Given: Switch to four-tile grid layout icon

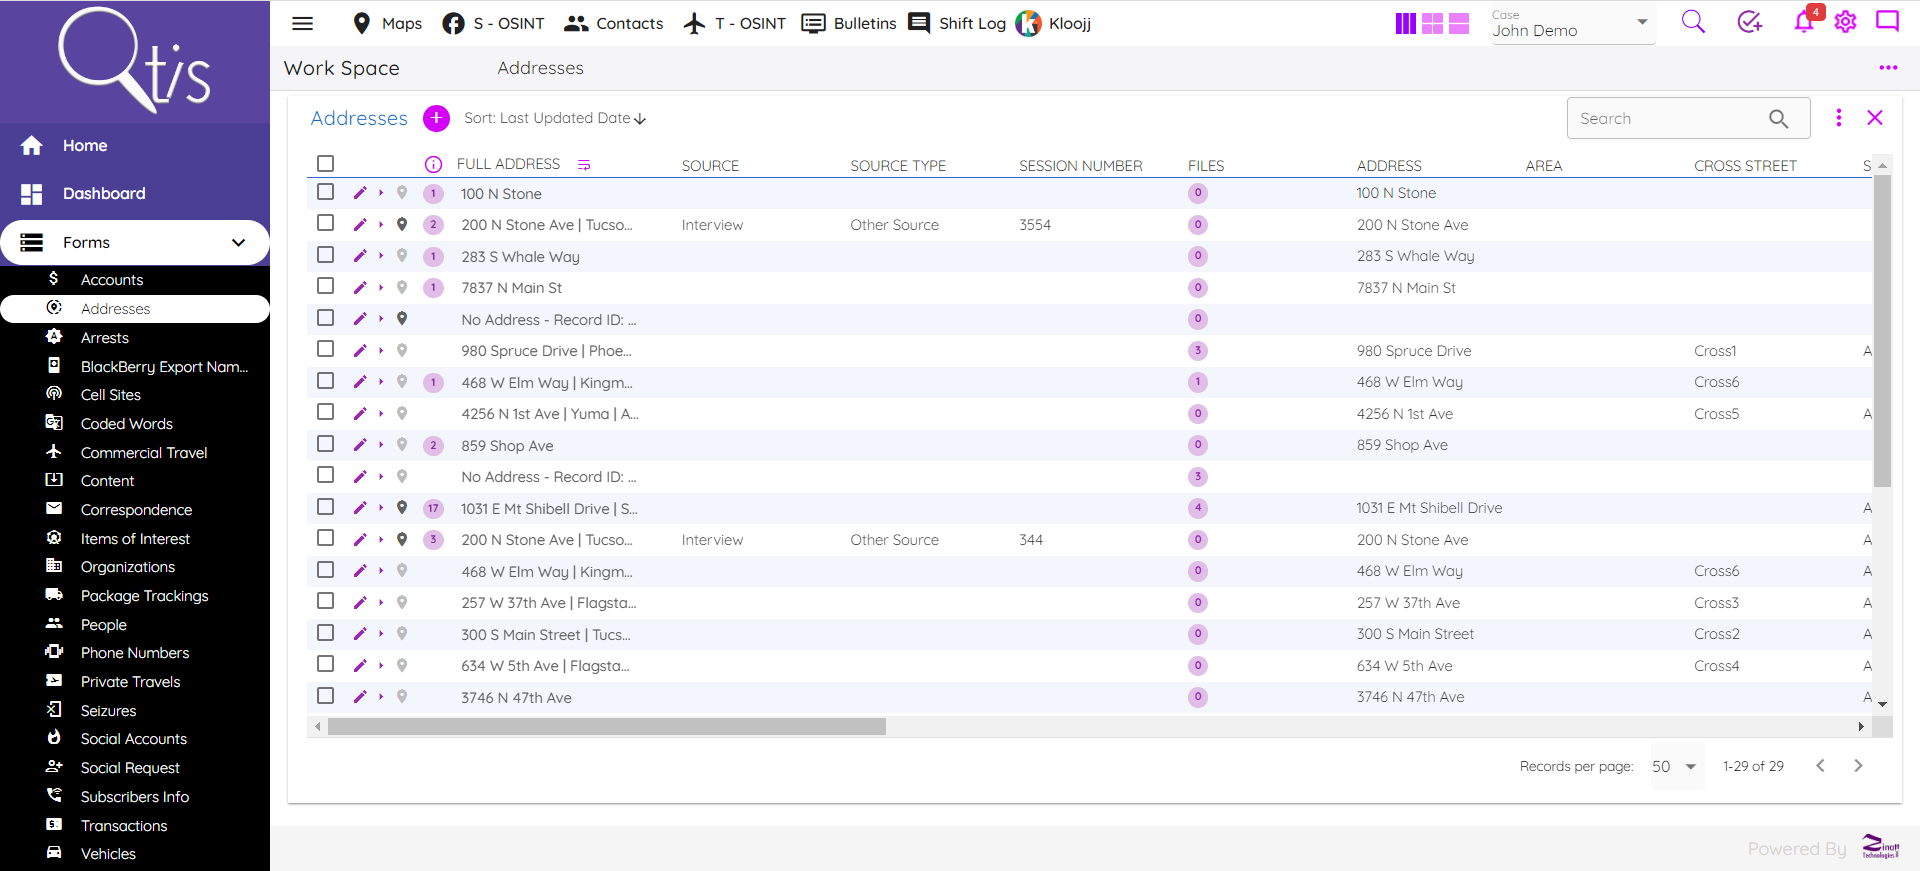Looking at the screenshot, I should pyautogui.click(x=1432, y=23).
